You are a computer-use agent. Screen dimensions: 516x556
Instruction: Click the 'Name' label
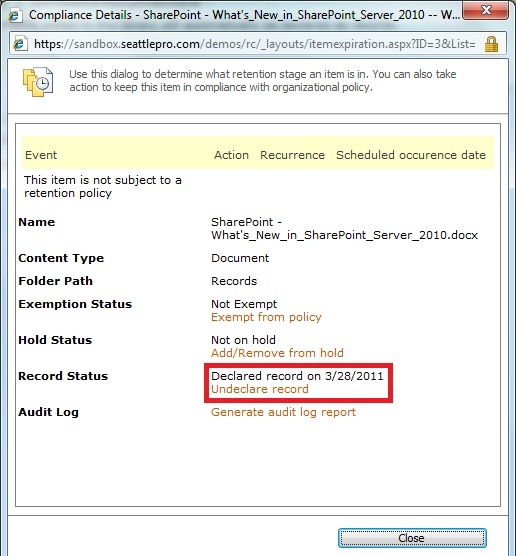[x=37, y=222]
